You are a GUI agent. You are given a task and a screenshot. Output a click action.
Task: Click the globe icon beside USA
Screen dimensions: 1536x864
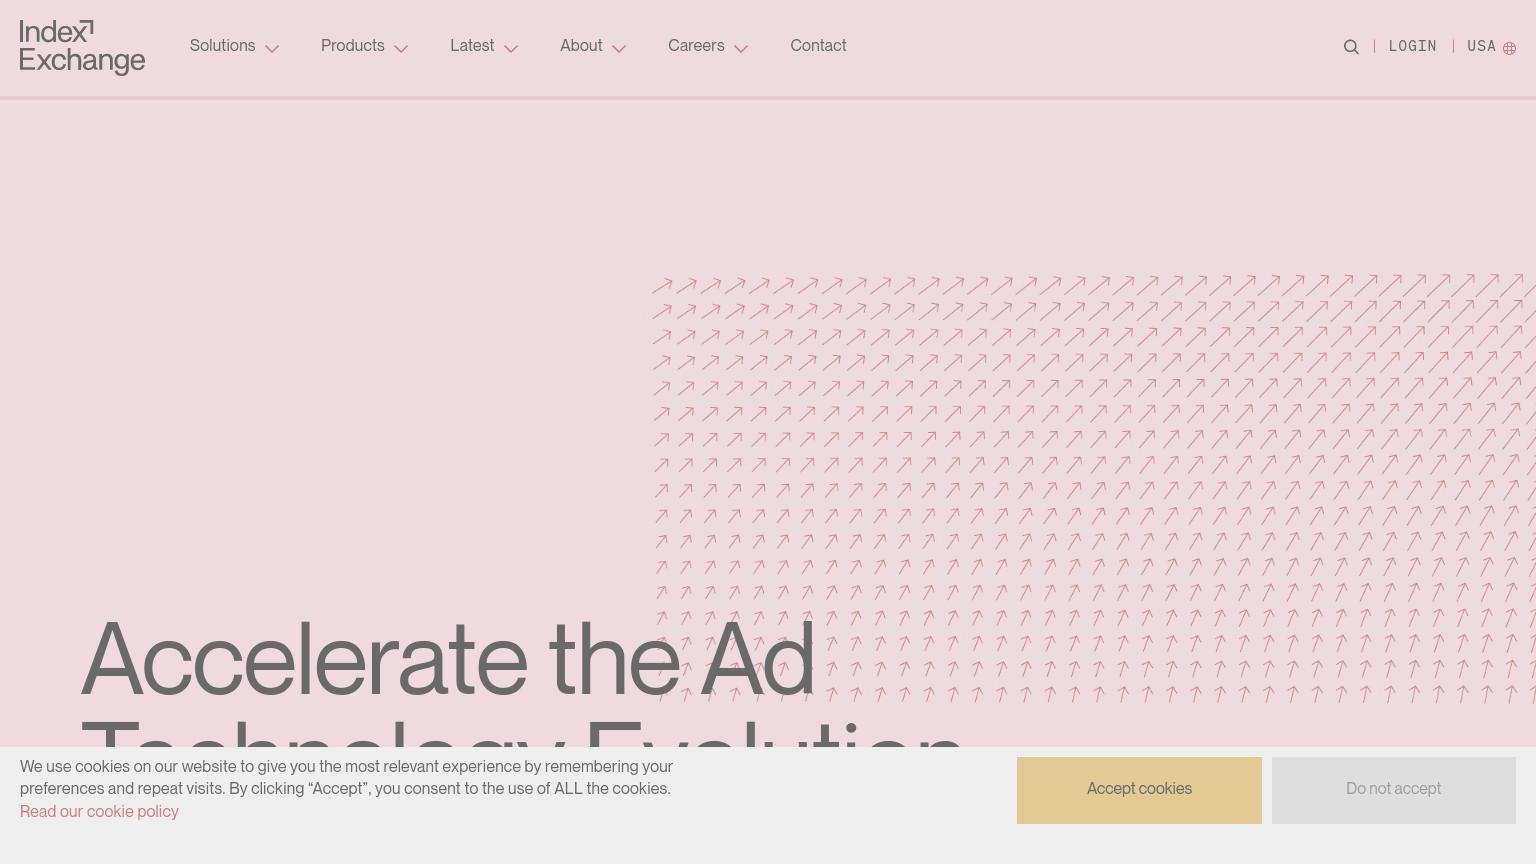[1509, 48]
